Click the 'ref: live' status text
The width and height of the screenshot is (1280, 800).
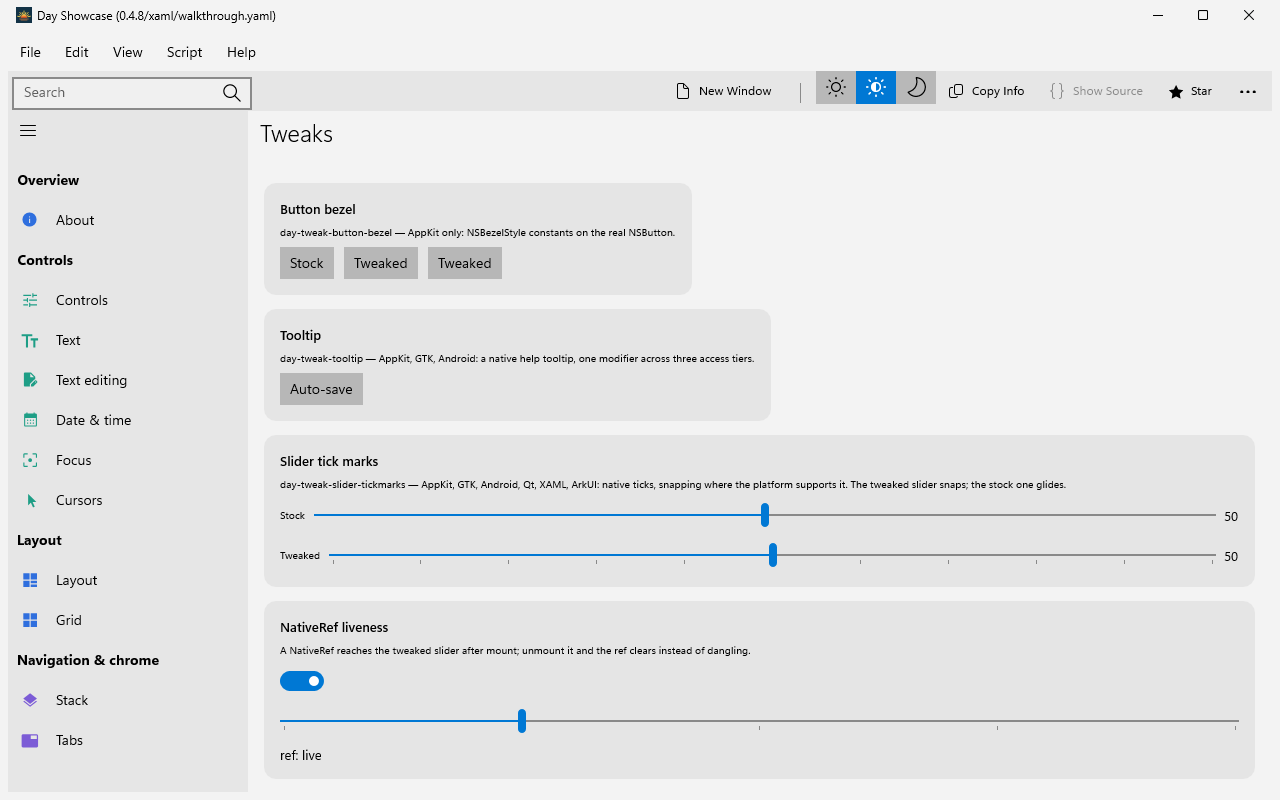point(301,755)
